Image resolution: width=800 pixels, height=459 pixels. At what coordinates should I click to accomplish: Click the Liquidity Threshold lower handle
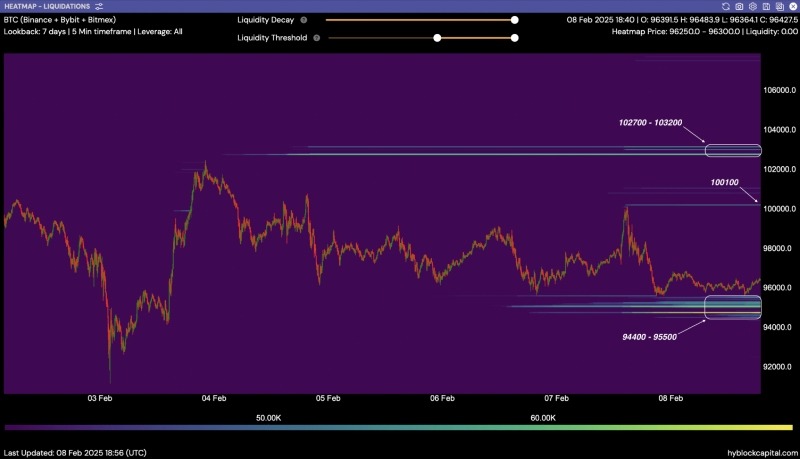click(x=437, y=38)
